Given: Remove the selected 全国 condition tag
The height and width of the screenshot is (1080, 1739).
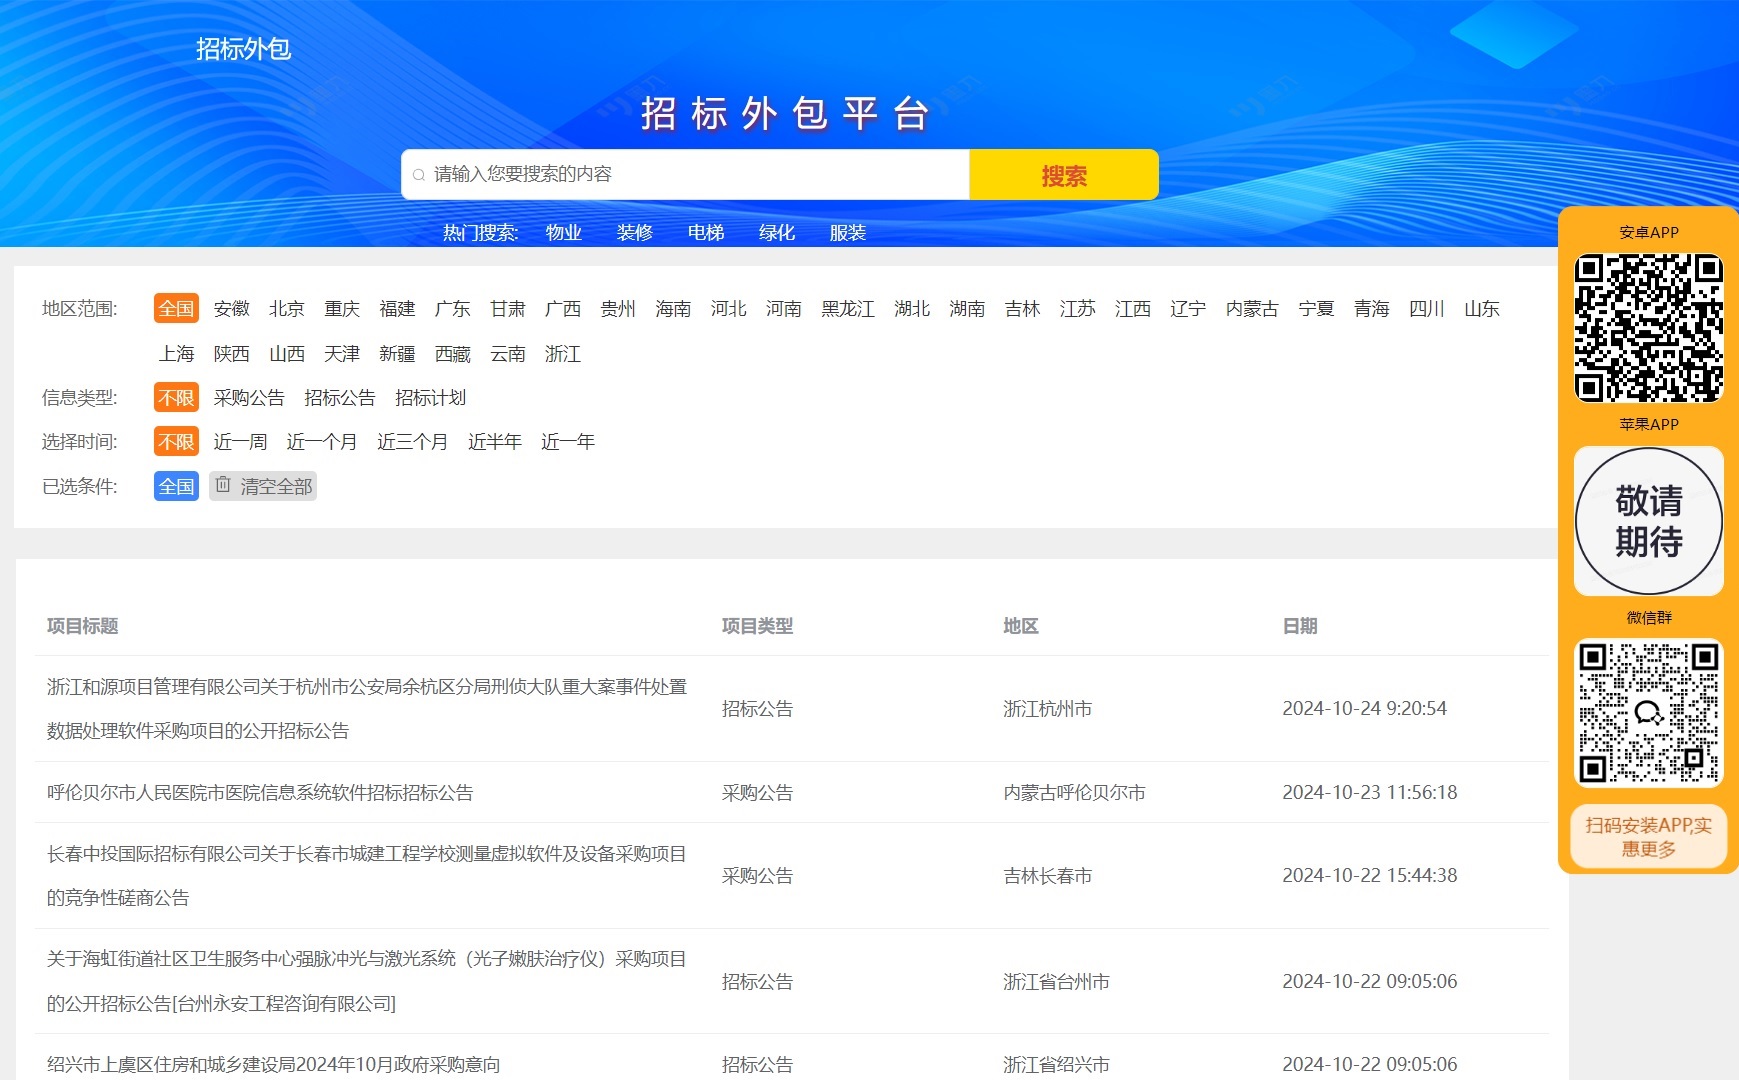Looking at the screenshot, I should [x=176, y=487].
